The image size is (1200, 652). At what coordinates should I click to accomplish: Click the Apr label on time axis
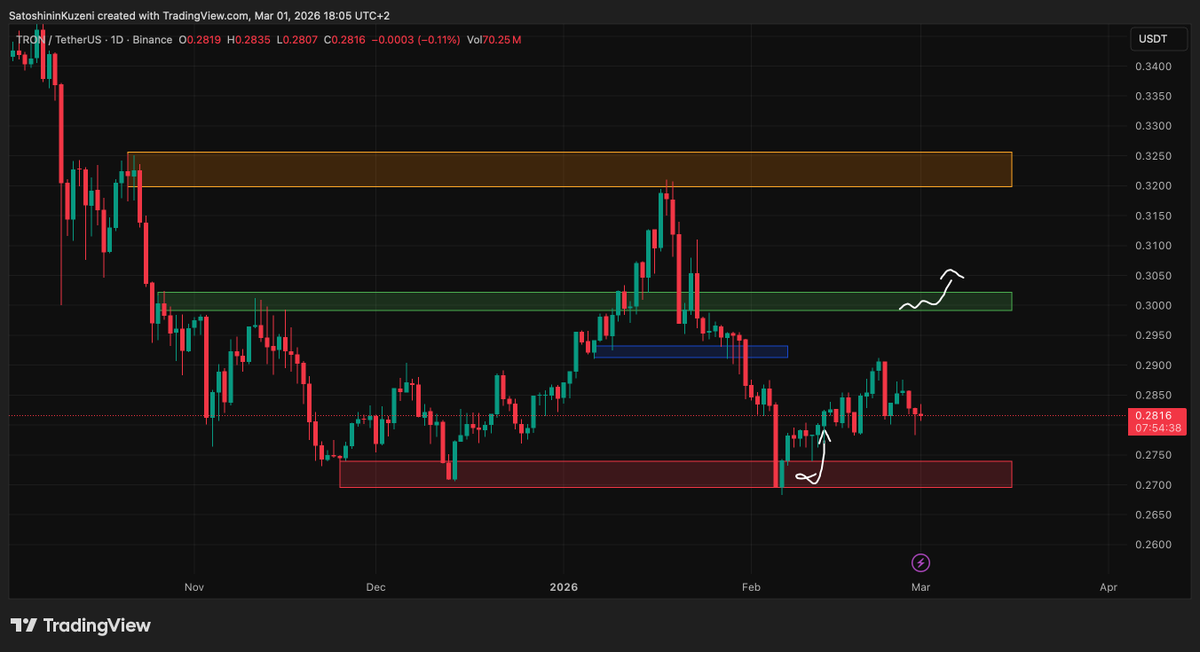coord(1108,588)
